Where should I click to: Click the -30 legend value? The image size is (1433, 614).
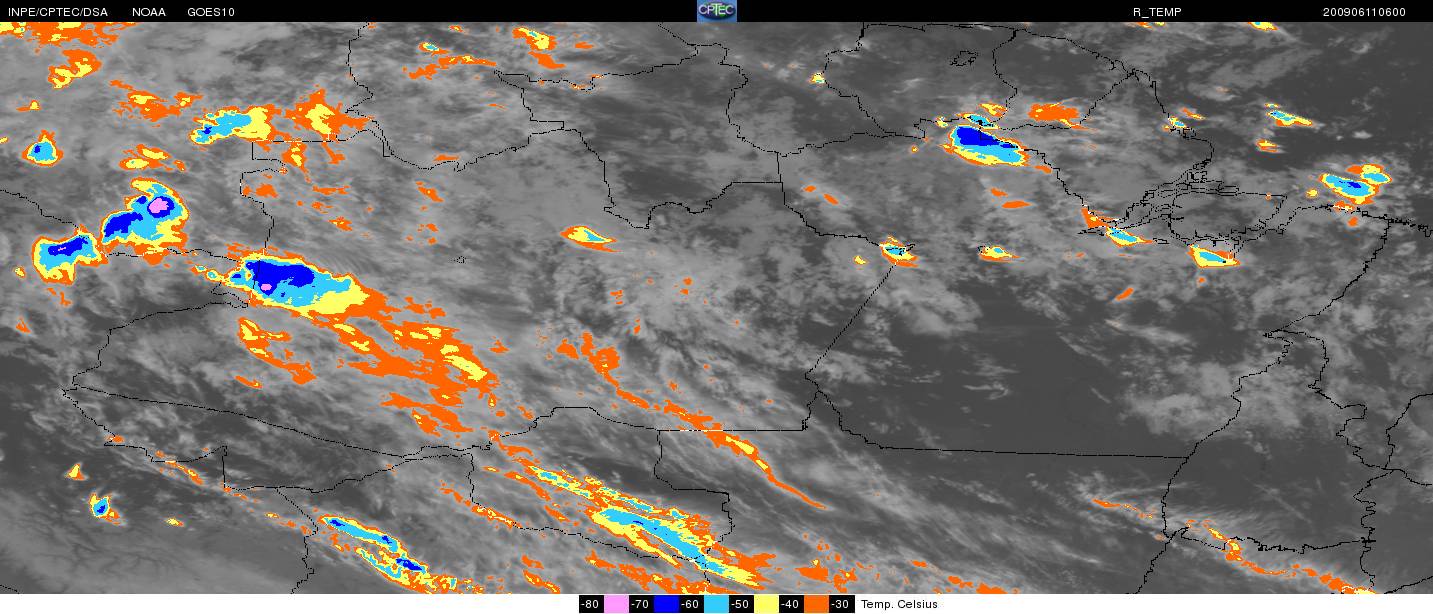841,604
